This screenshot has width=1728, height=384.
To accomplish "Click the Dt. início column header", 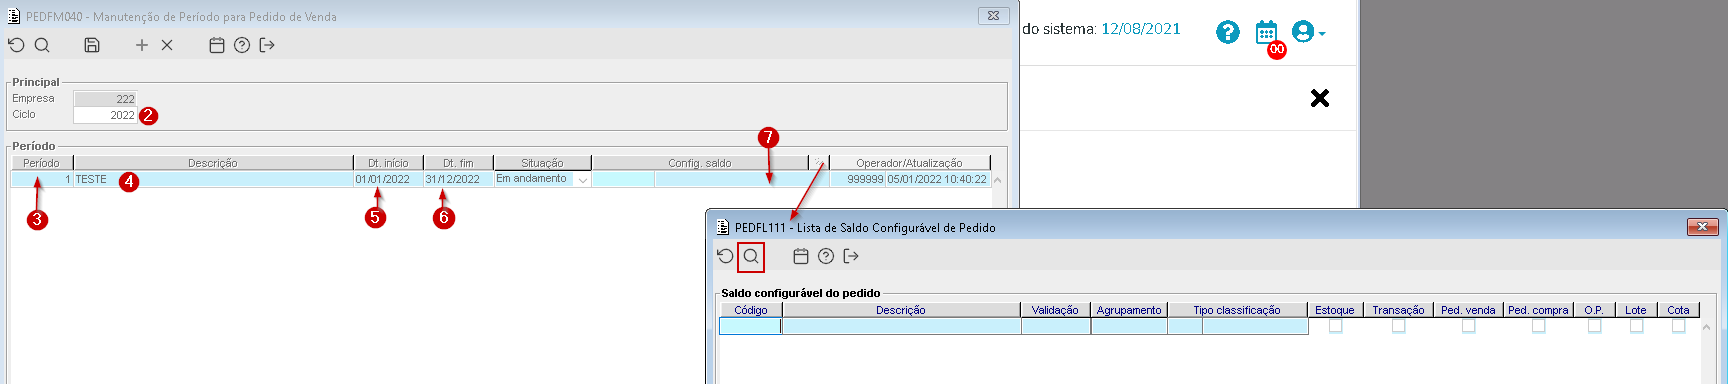I will (x=388, y=163).
